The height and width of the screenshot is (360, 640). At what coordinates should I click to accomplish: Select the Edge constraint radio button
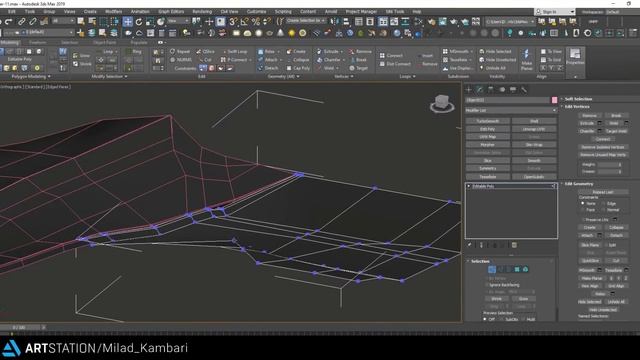603,203
